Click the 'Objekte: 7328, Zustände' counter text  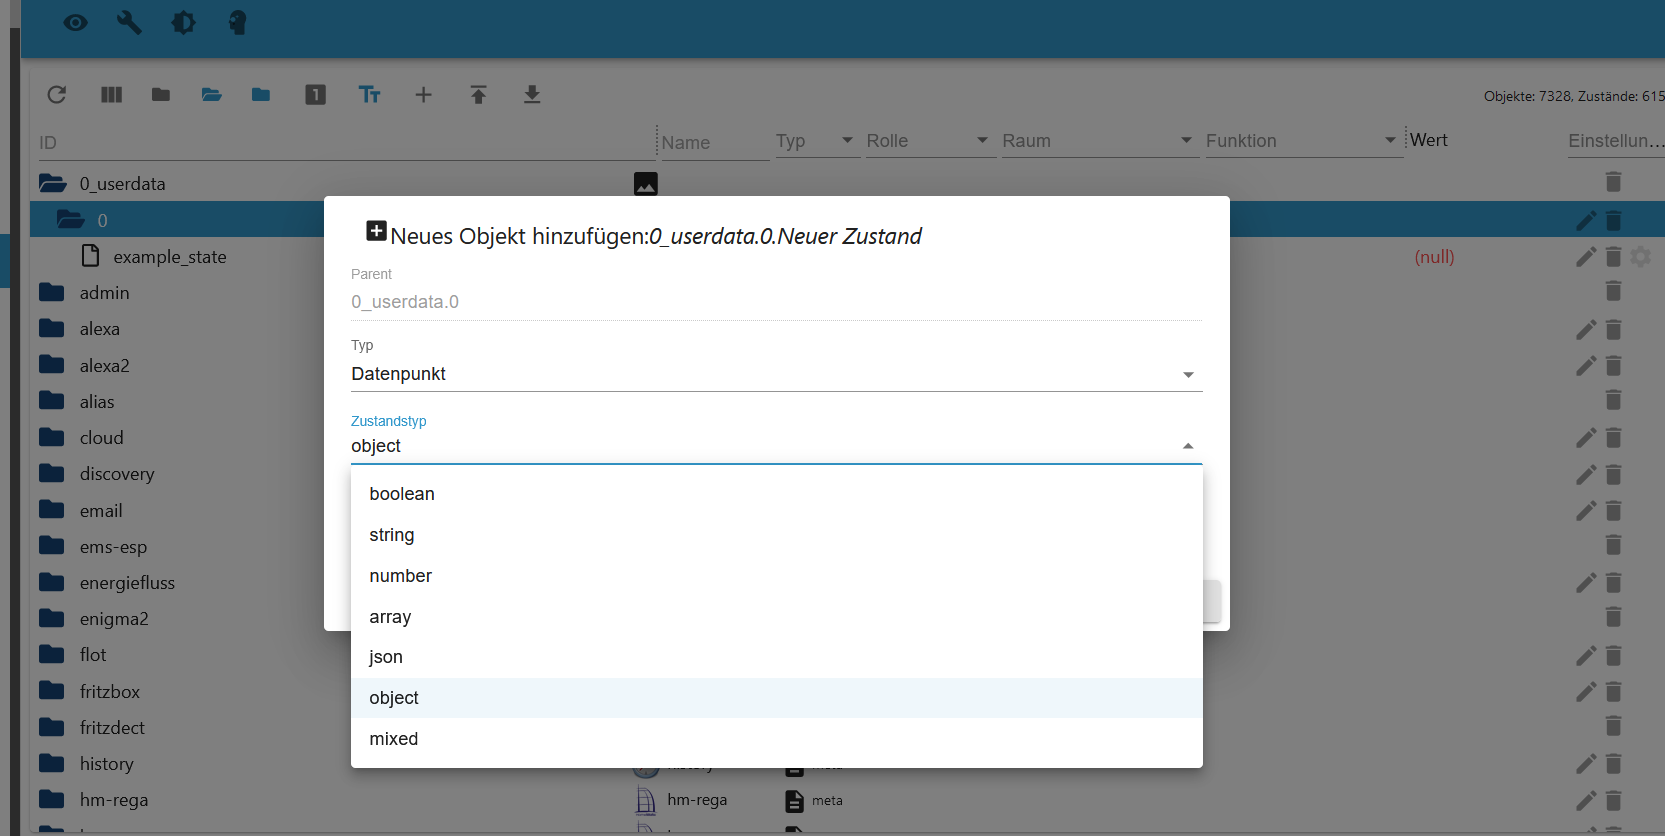click(1574, 96)
